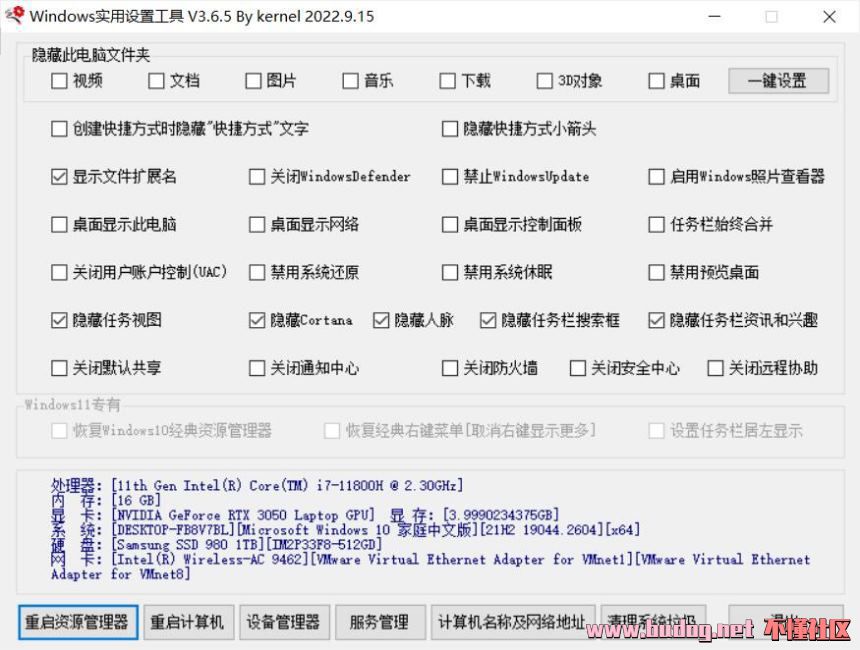Tick the 桌面 folder checkbox
The height and width of the screenshot is (650, 860).
point(657,81)
